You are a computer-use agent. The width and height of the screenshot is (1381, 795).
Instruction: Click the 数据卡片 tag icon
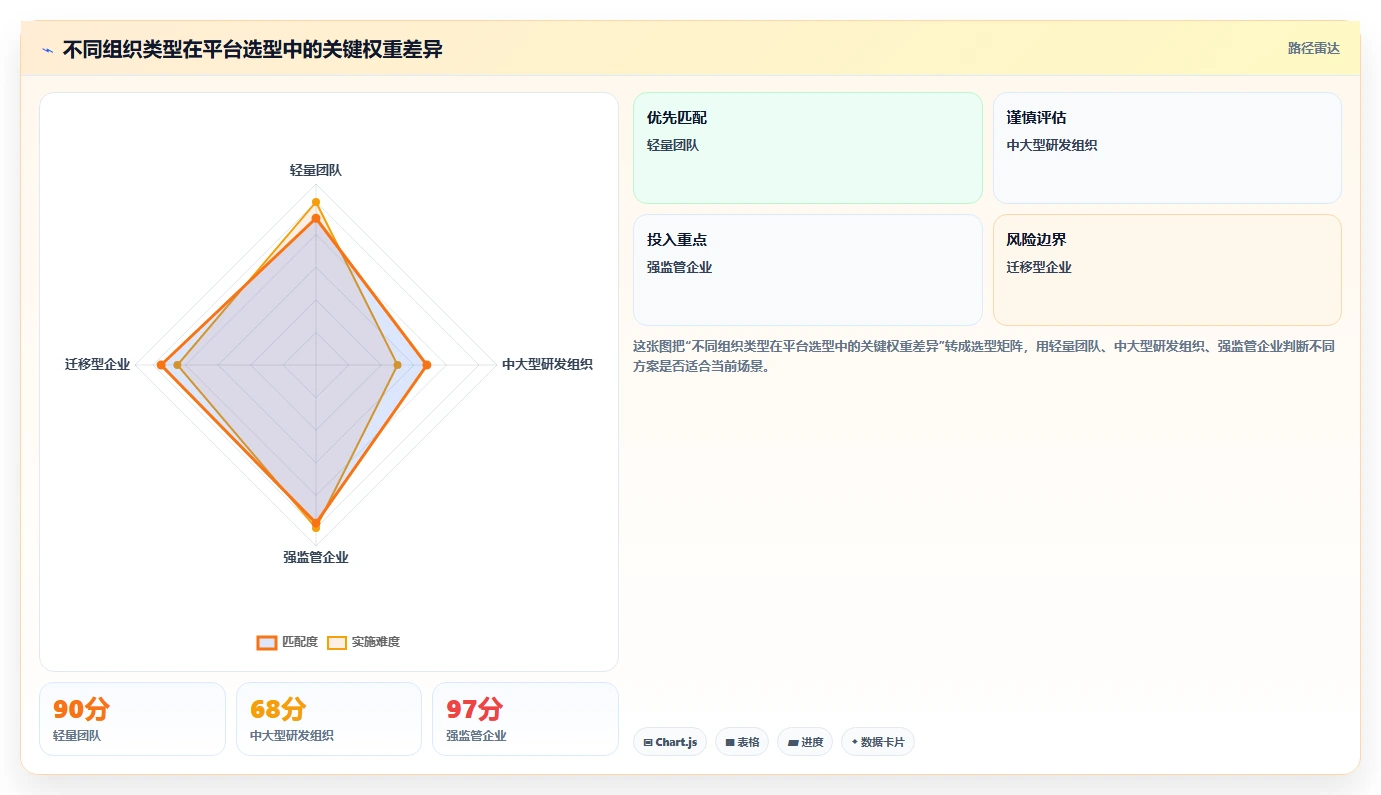855,742
